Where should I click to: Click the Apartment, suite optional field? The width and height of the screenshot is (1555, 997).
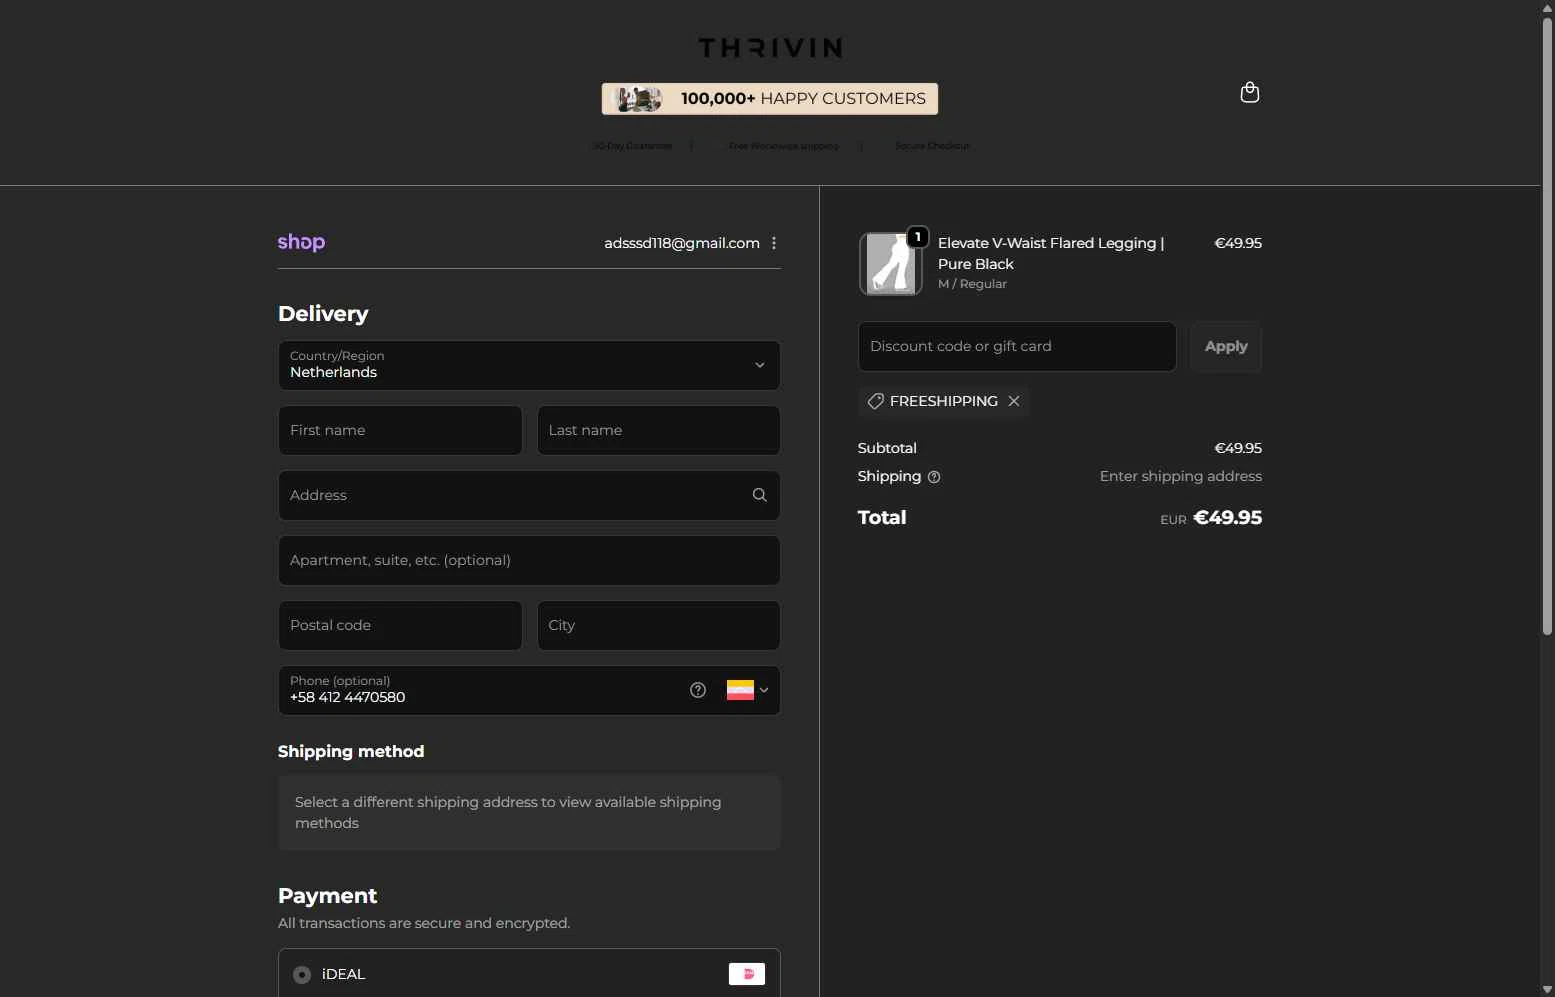tap(529, 560)
